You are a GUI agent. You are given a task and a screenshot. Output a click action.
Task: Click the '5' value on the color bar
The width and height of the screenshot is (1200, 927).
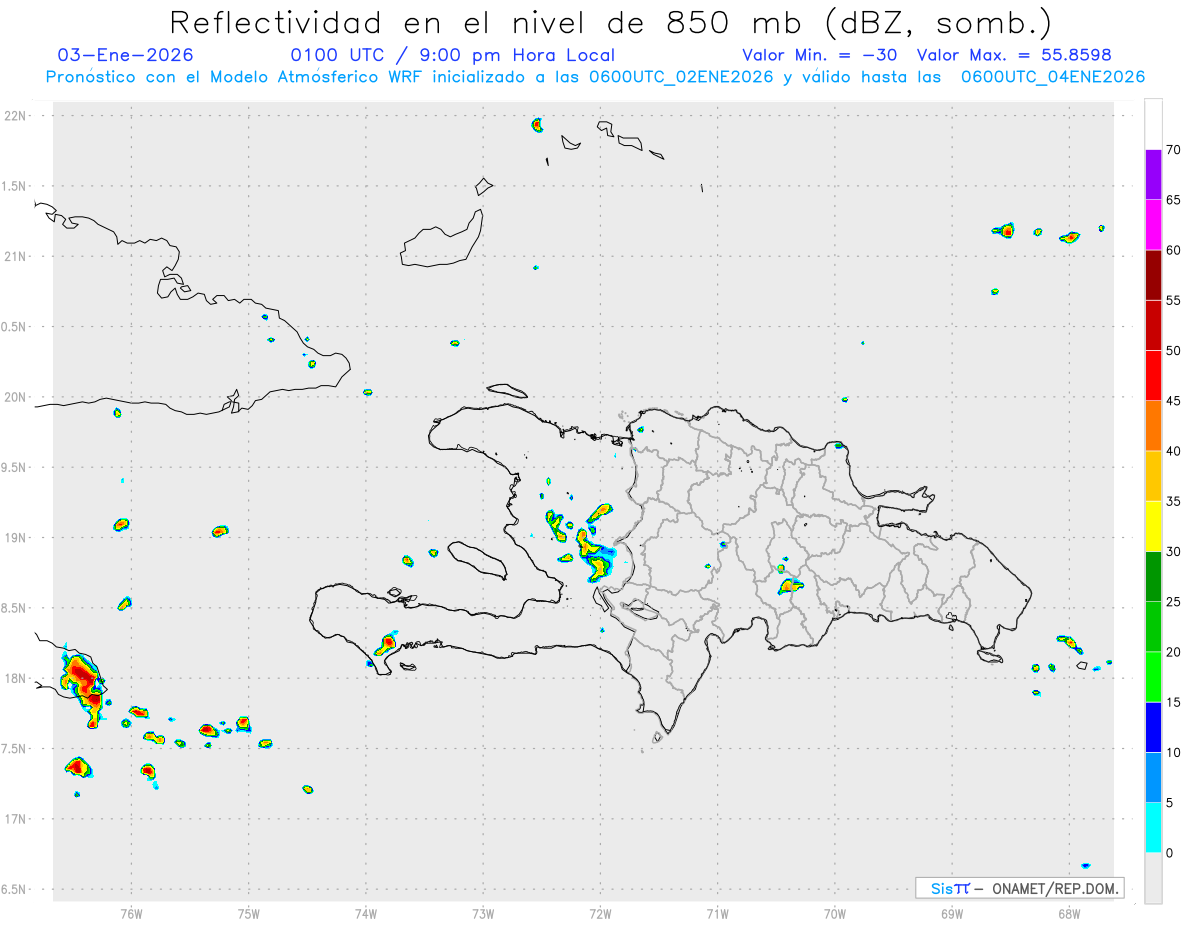point(1170,803)
